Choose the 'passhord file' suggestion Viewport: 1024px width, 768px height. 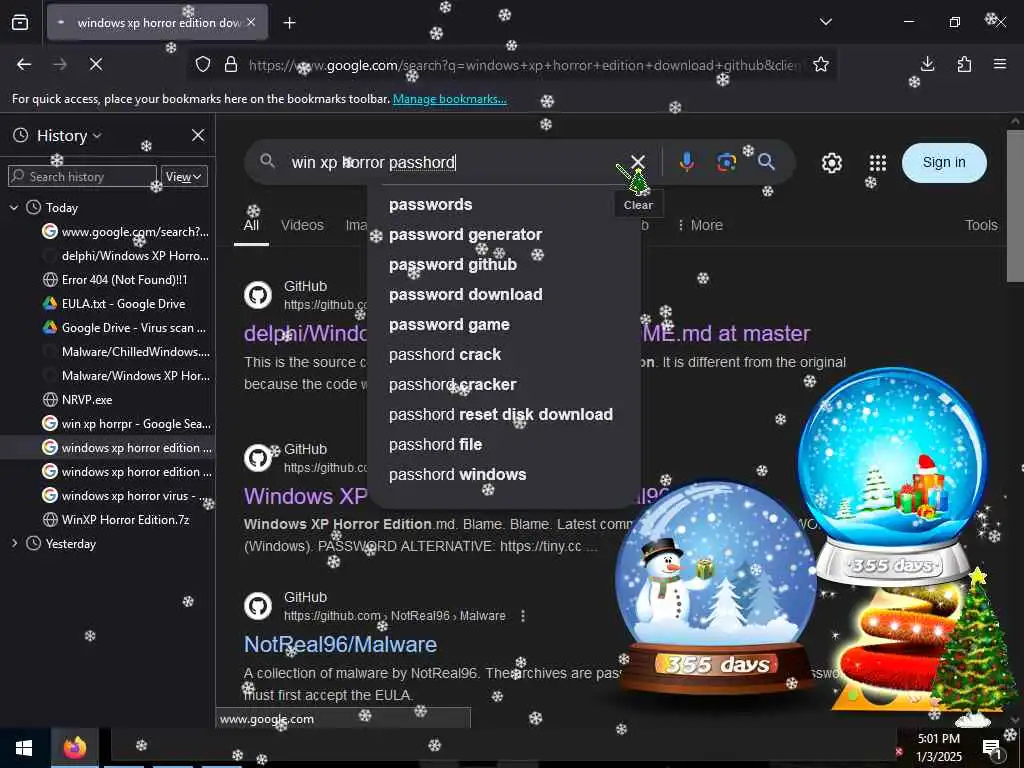click(x=503, y=445)
